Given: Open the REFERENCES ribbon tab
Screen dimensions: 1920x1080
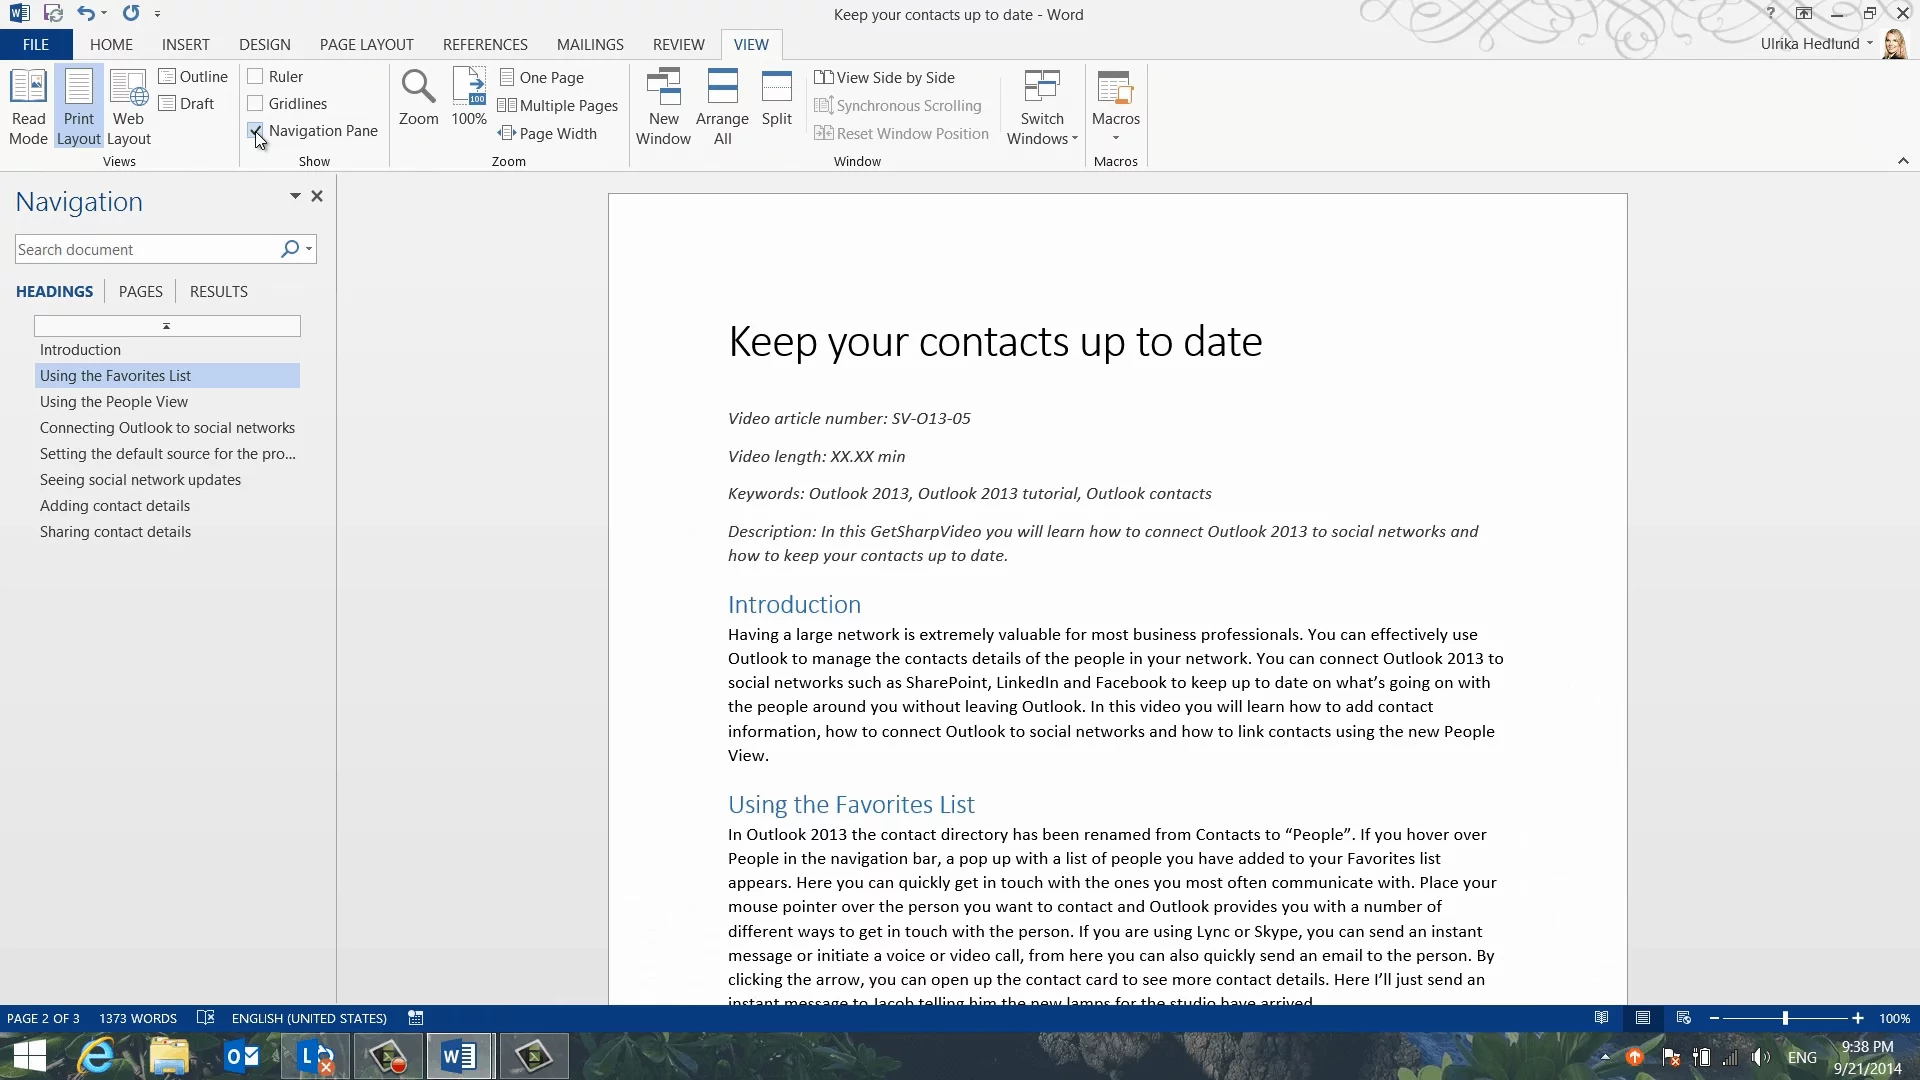Looking at the screenshot, I should (485, 45).
